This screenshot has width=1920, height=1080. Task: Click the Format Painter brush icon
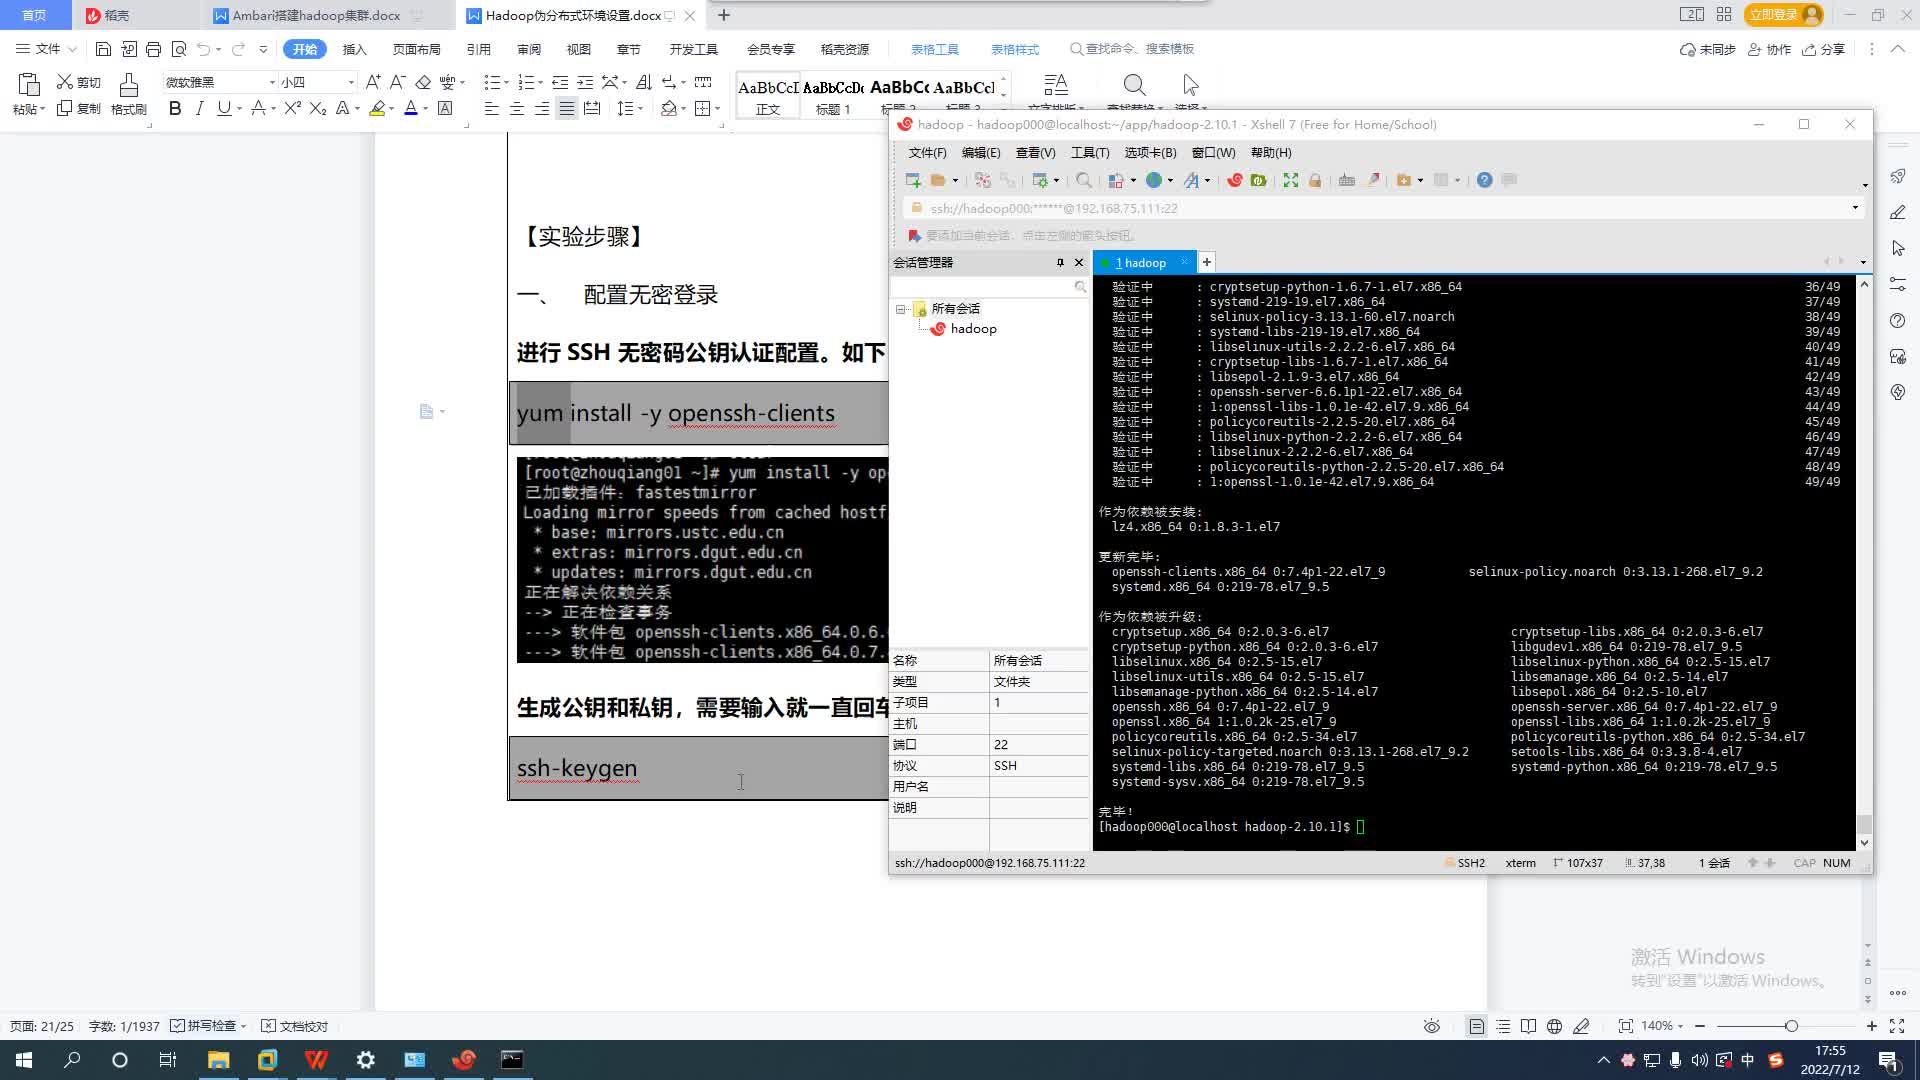click(x=128, y=86)
